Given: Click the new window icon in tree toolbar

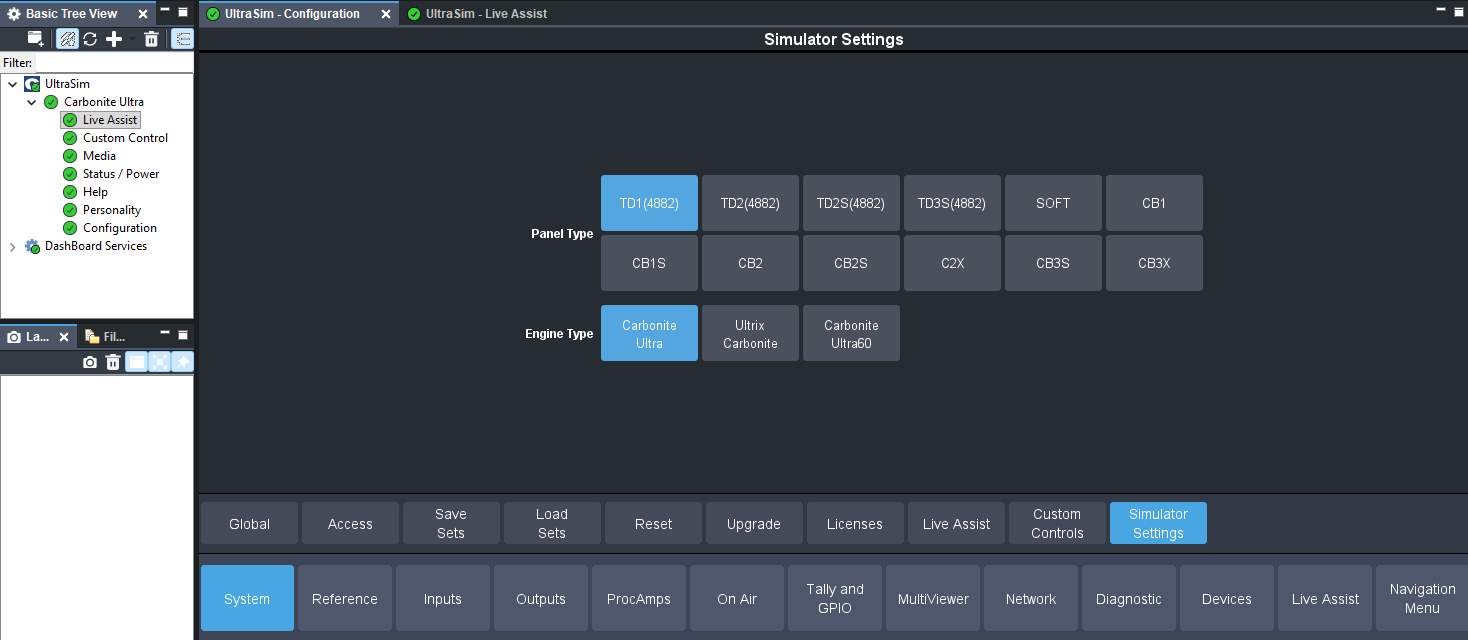Looking at the screenshot, I should click(36, 39).
